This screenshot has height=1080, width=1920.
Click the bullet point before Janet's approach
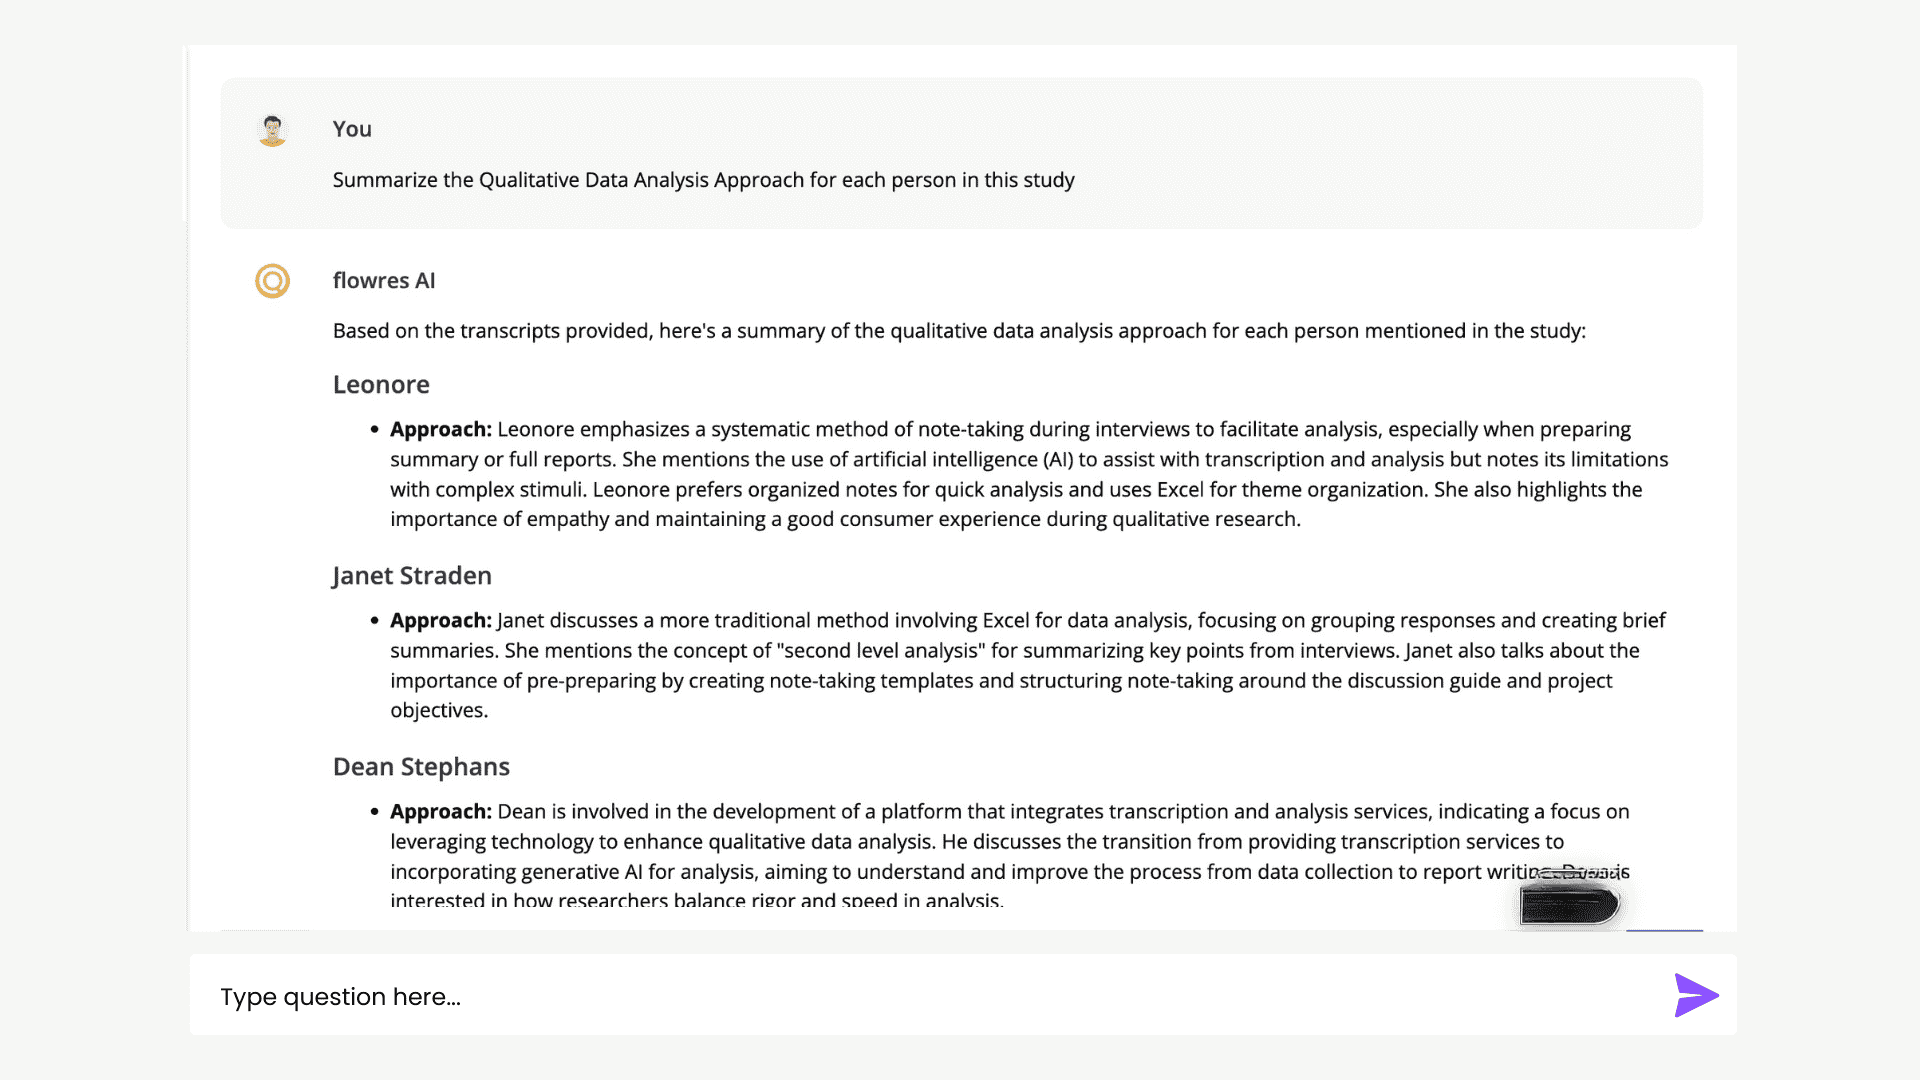point(374,621)
